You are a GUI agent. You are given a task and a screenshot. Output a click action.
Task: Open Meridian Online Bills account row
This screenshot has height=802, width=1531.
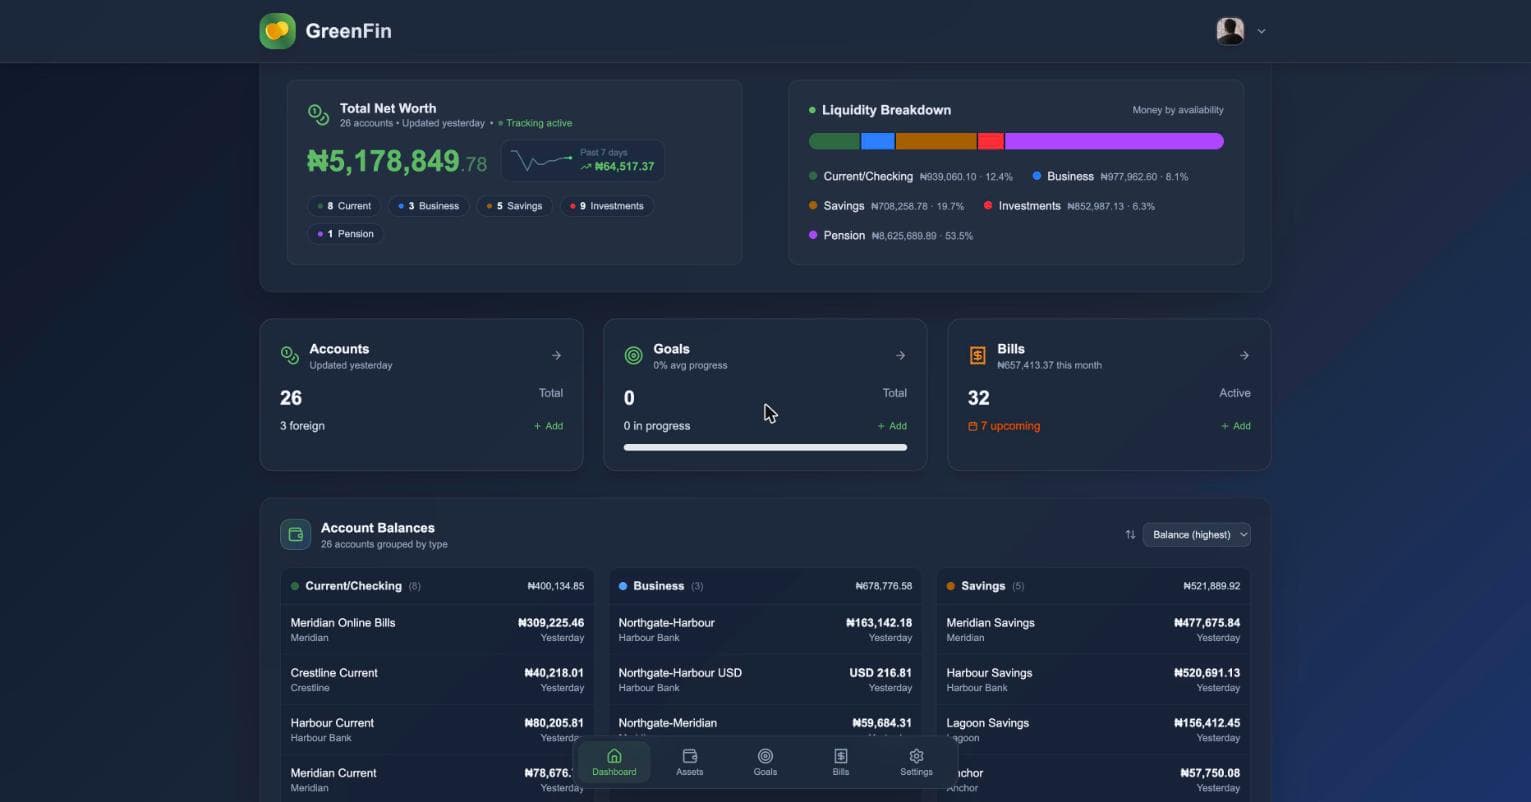pos(437,629)
